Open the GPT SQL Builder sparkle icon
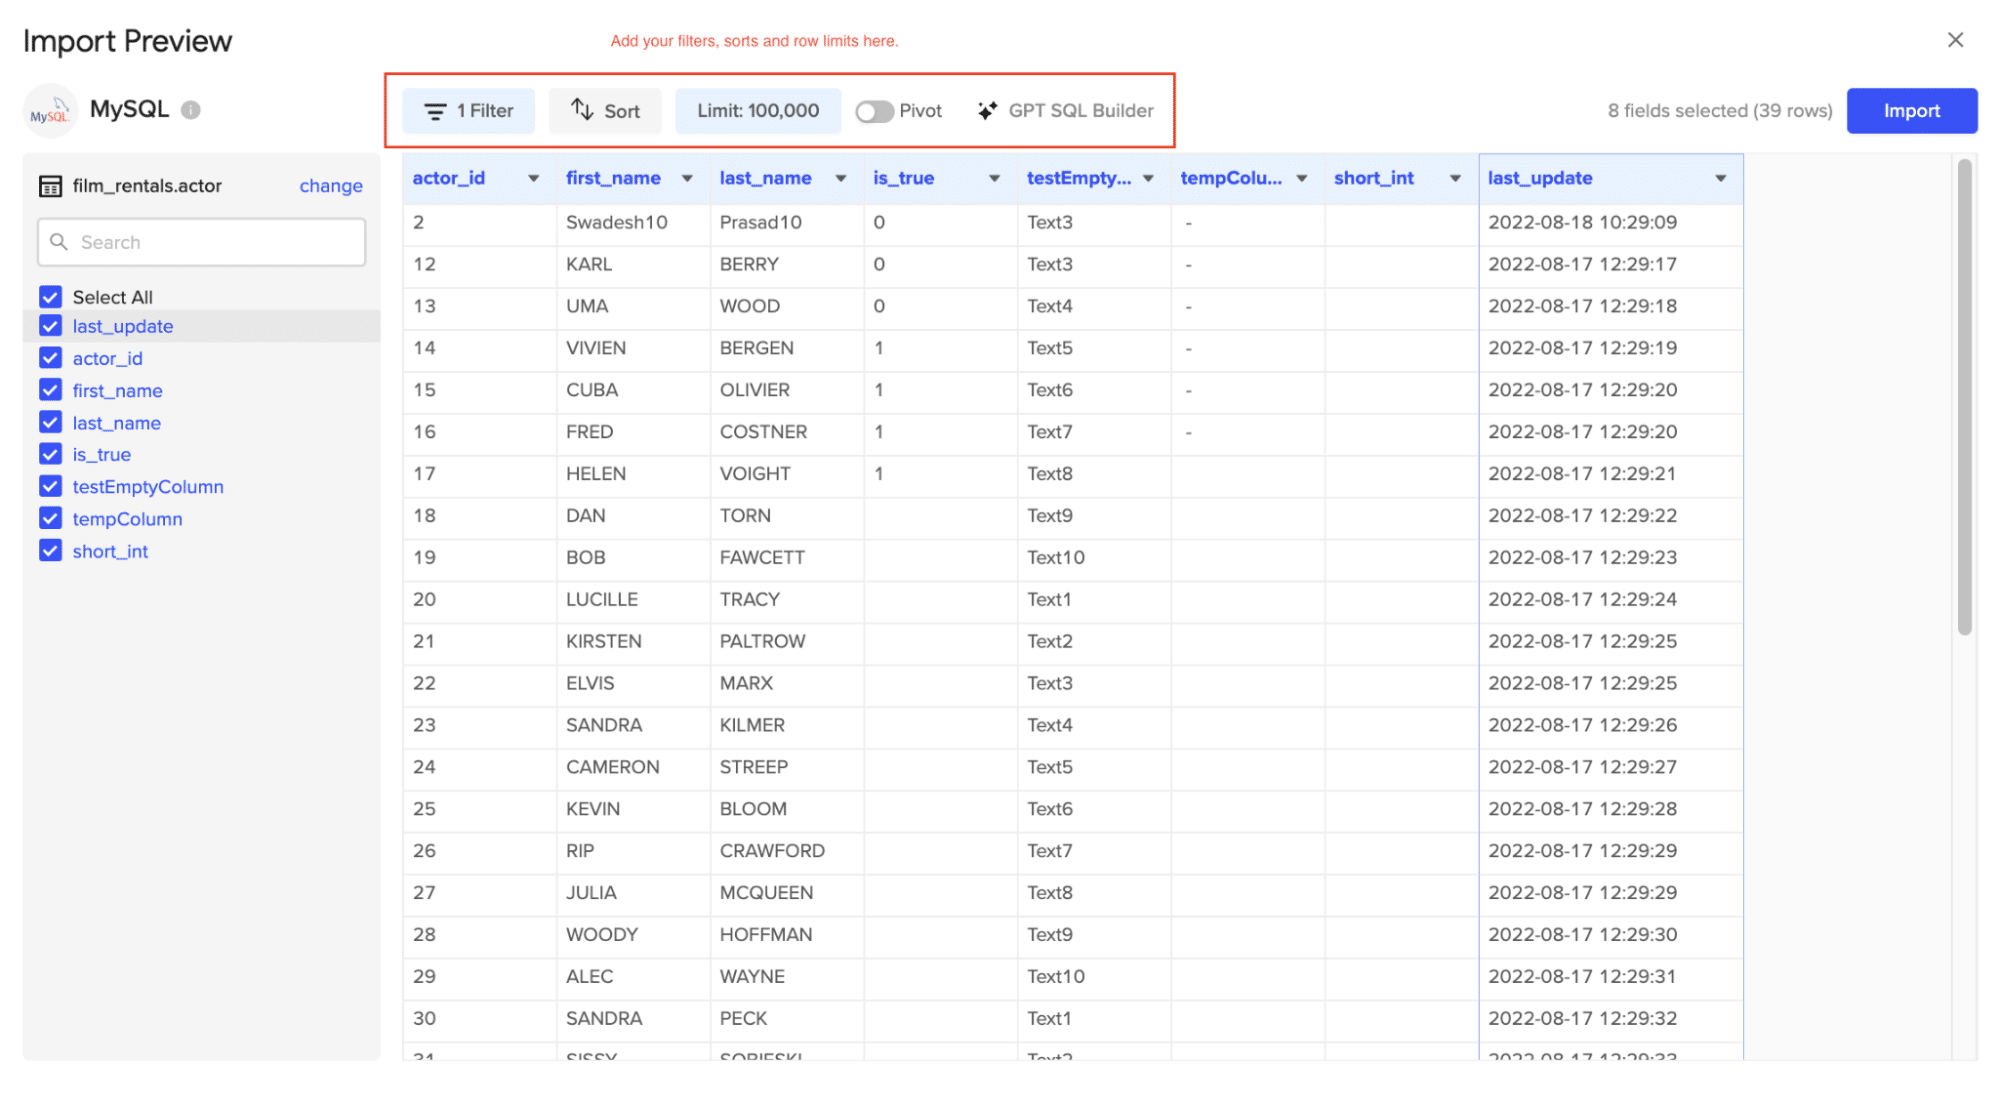Screen dimensions: 1999x1094 [987, 111]
